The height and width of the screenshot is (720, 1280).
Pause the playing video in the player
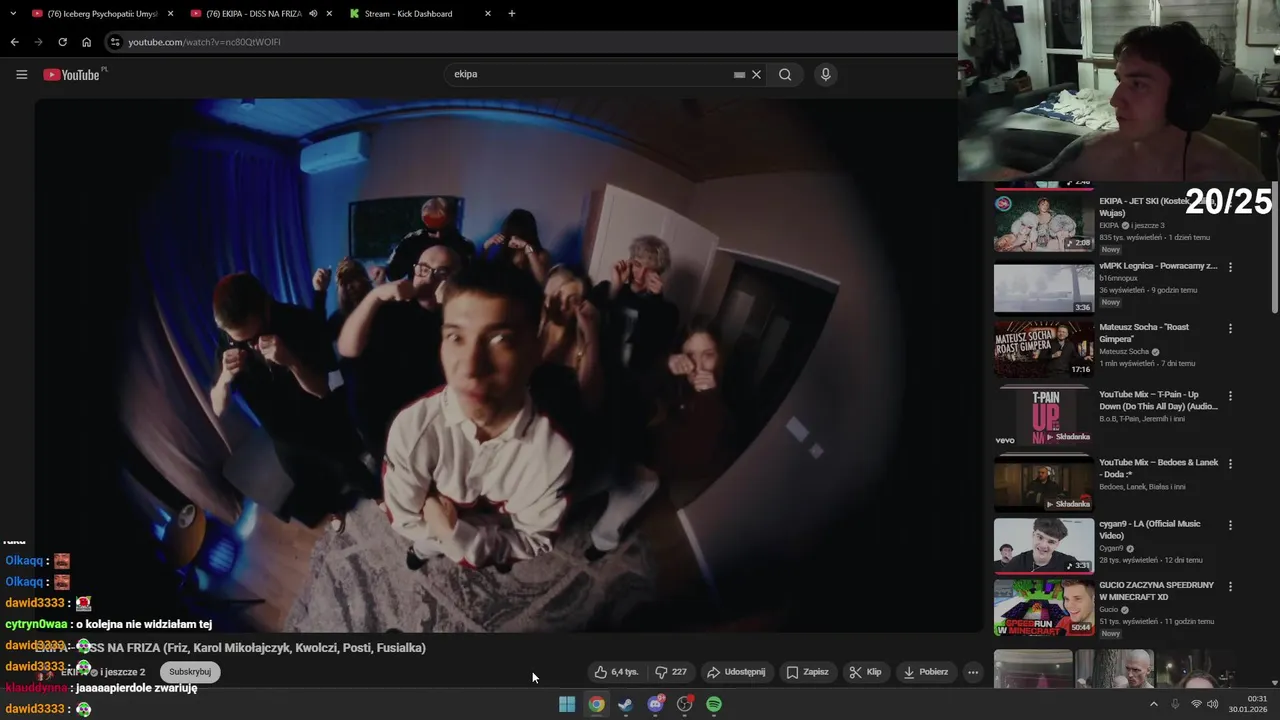click(x=508, y=365)
